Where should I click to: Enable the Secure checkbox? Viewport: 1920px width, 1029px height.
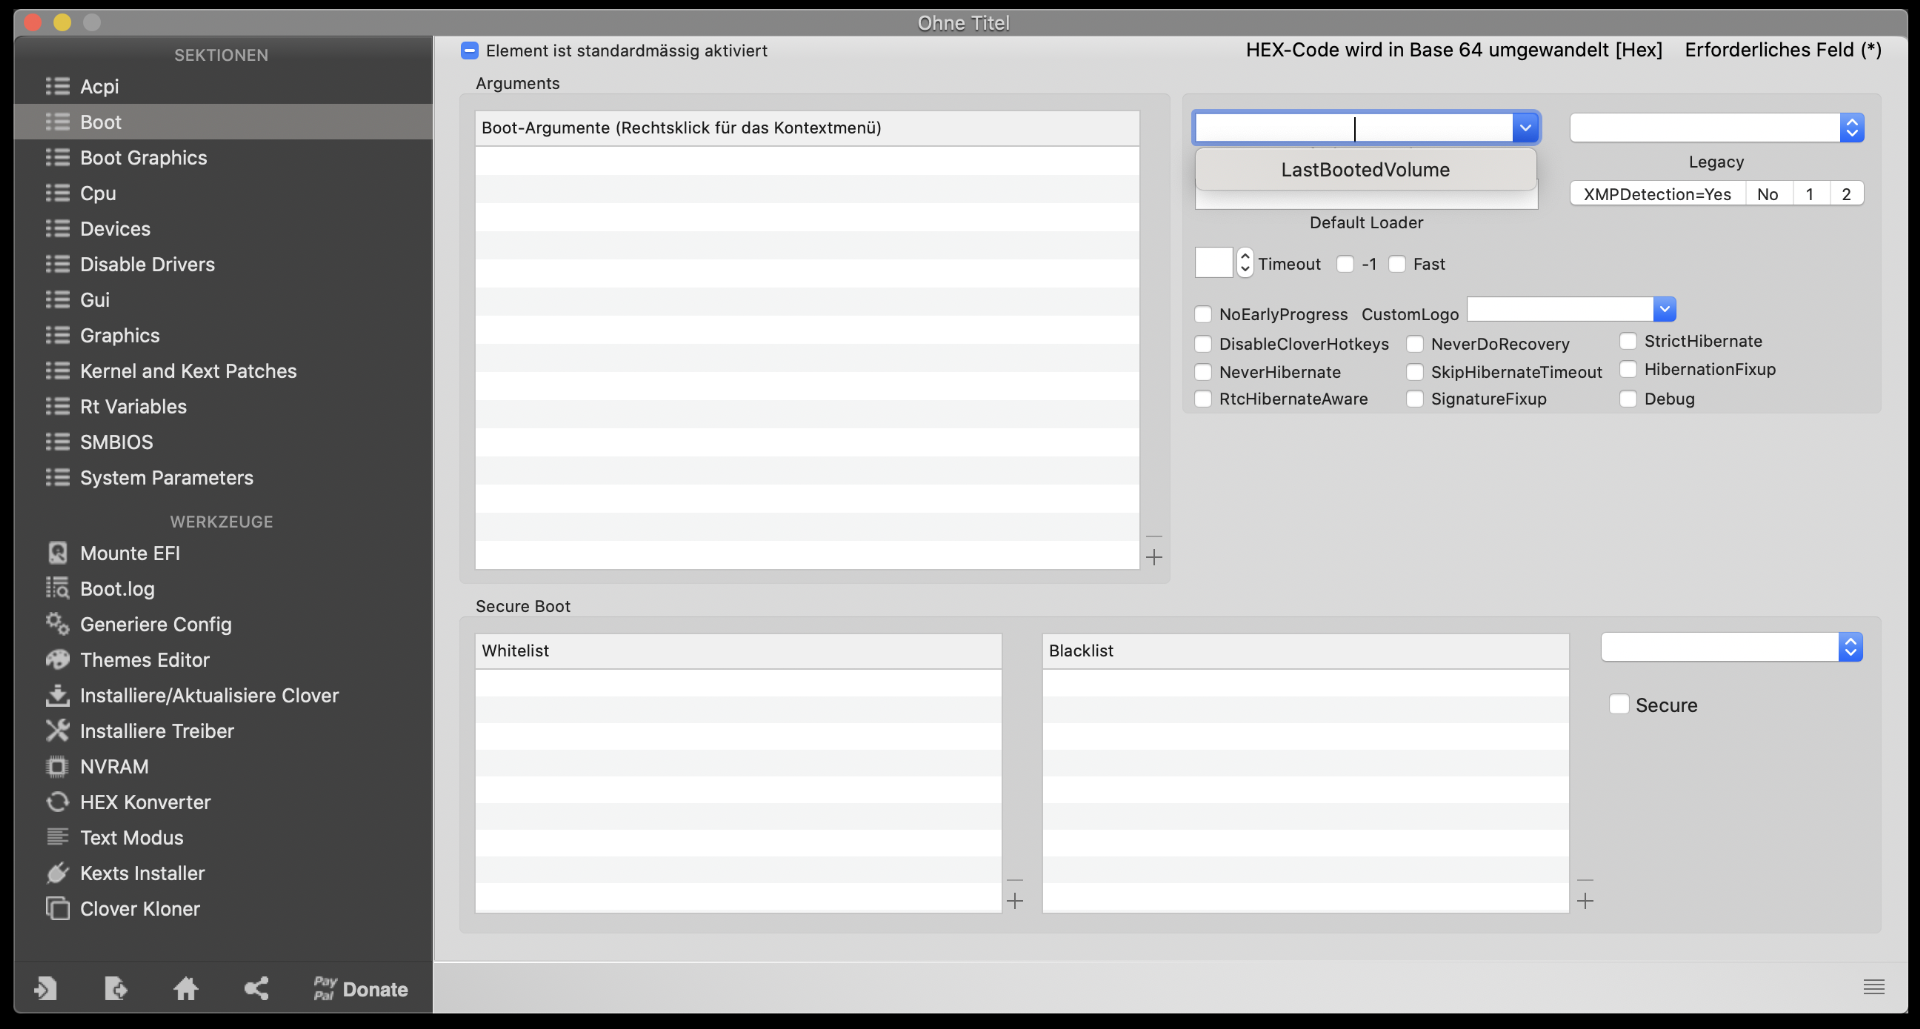[x=1620, y=704]
